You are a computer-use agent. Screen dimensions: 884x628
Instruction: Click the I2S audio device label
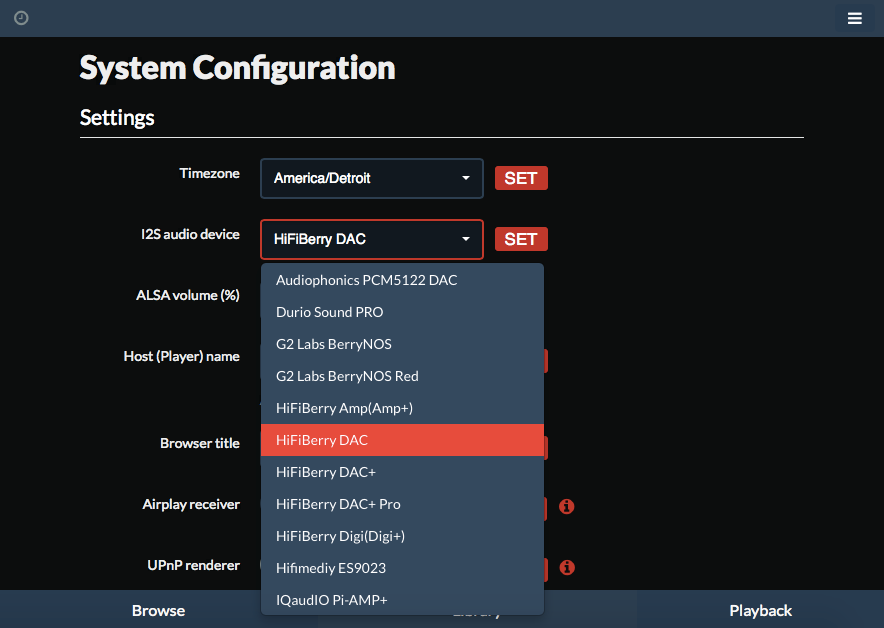tap(190, 235)
